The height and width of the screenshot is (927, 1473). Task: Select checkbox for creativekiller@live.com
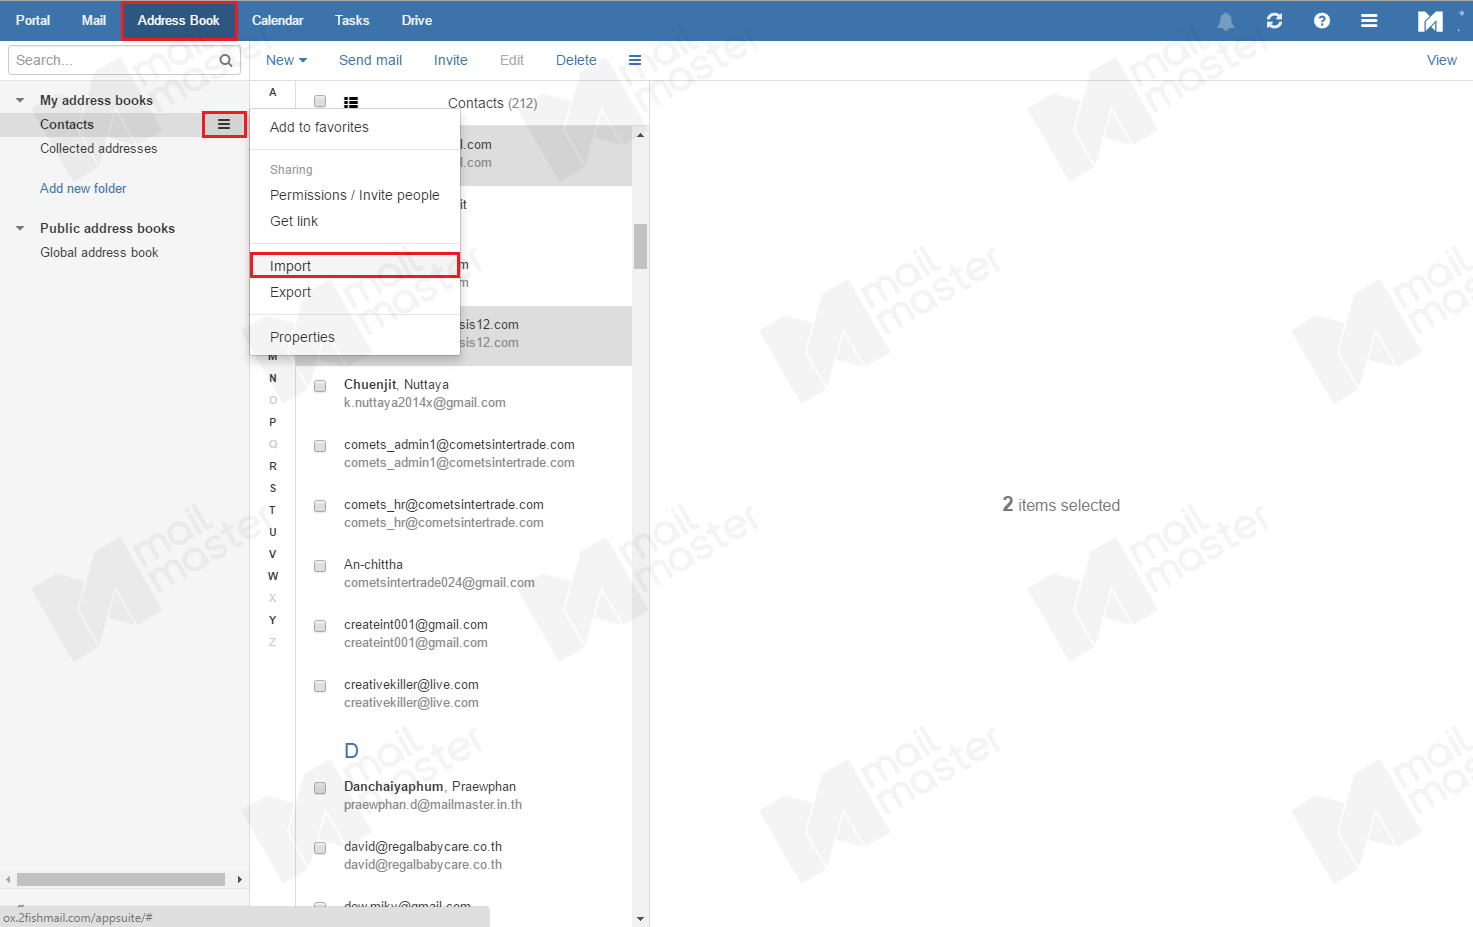320,686
